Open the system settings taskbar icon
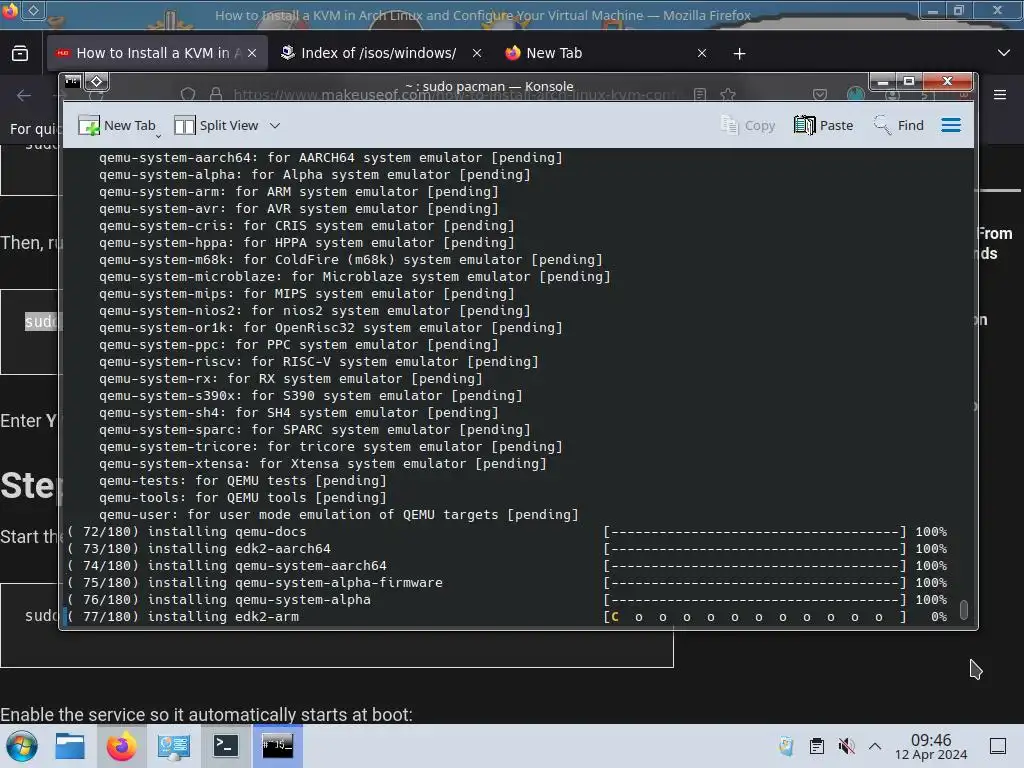The width and height of the screenshot is (1024, 768). (x=173, y=746)
